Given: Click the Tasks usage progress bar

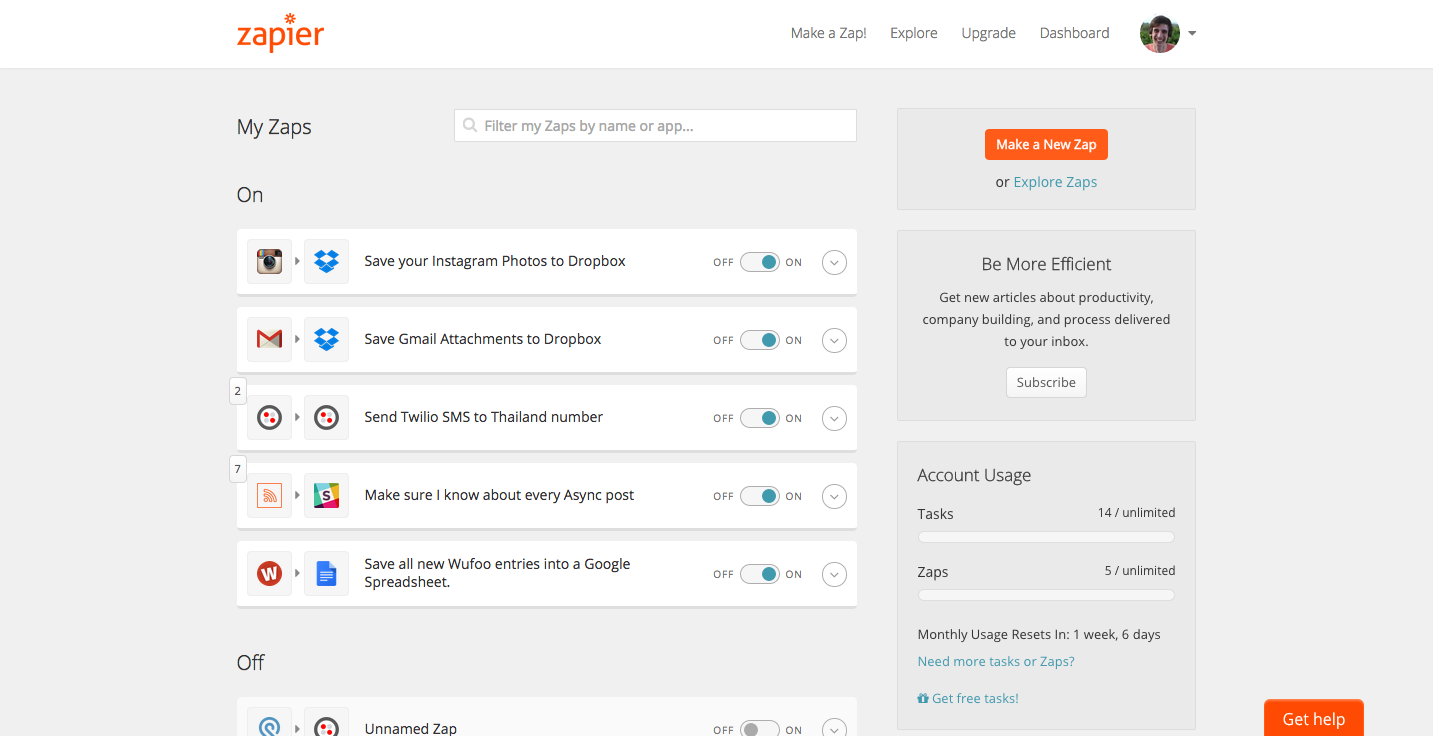Looking at the screenshot, I should pyautogui.click(x=1045, y=536).
